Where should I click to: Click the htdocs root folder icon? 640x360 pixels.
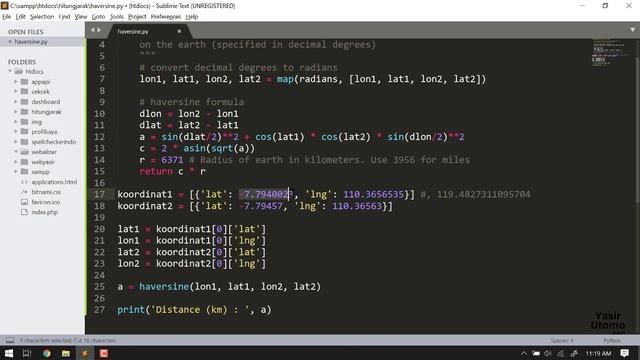[19, 71]
